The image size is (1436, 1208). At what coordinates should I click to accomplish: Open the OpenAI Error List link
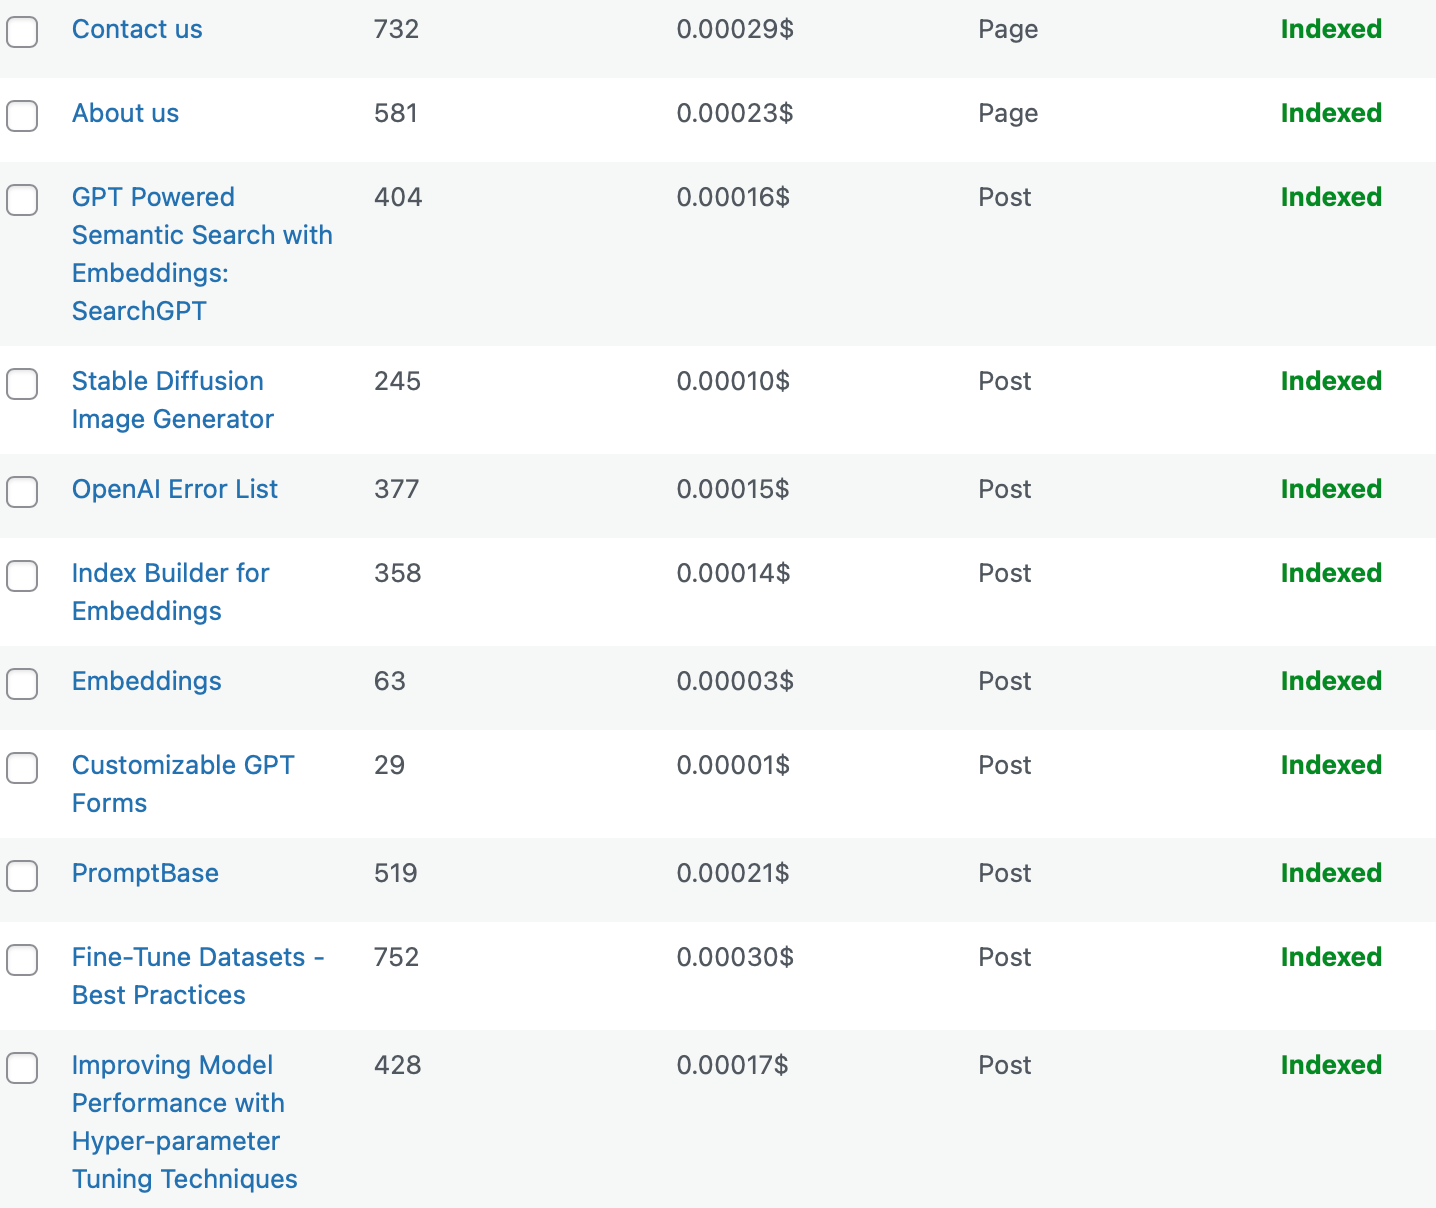coord(175,490)
